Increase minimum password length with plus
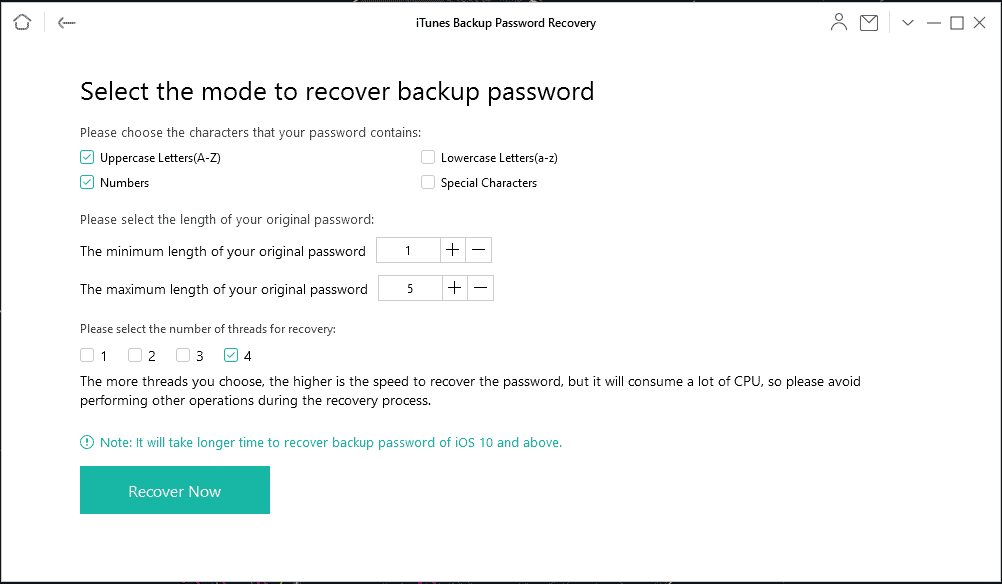 click(x=453, y=250)
